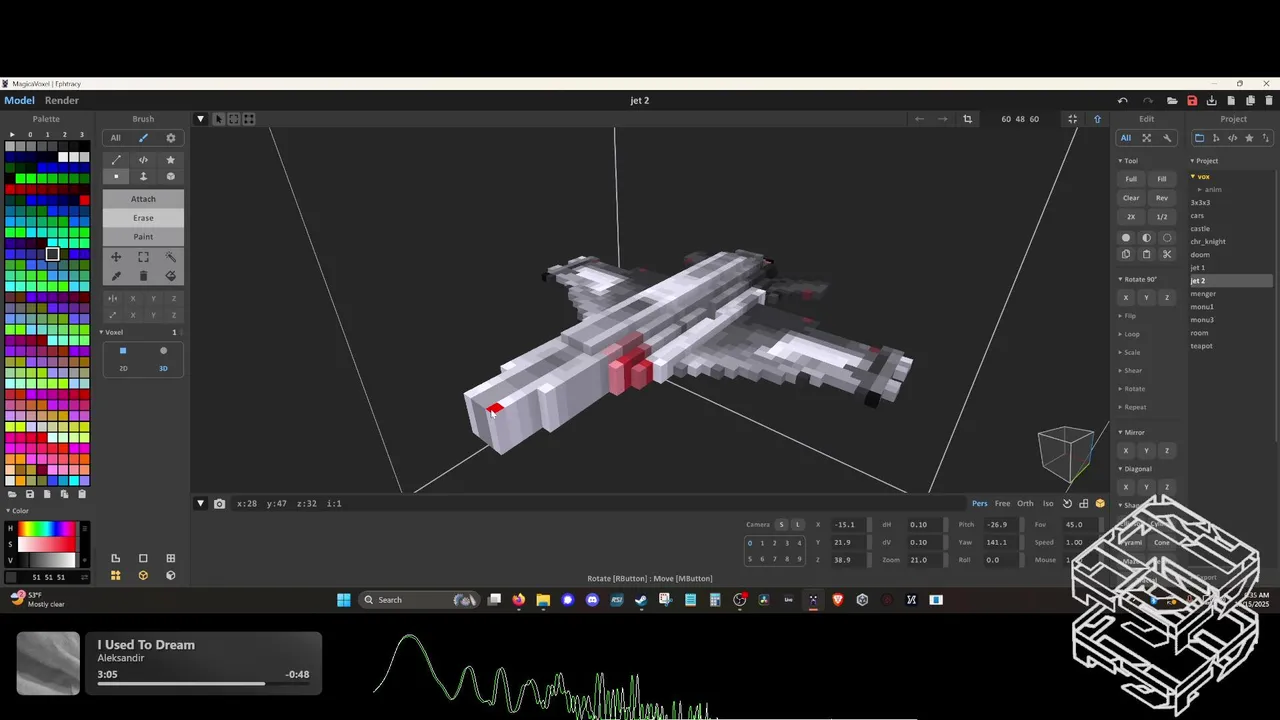Select Iso view mode
Screen dimensions: 1280x720
coord(1048,504)
